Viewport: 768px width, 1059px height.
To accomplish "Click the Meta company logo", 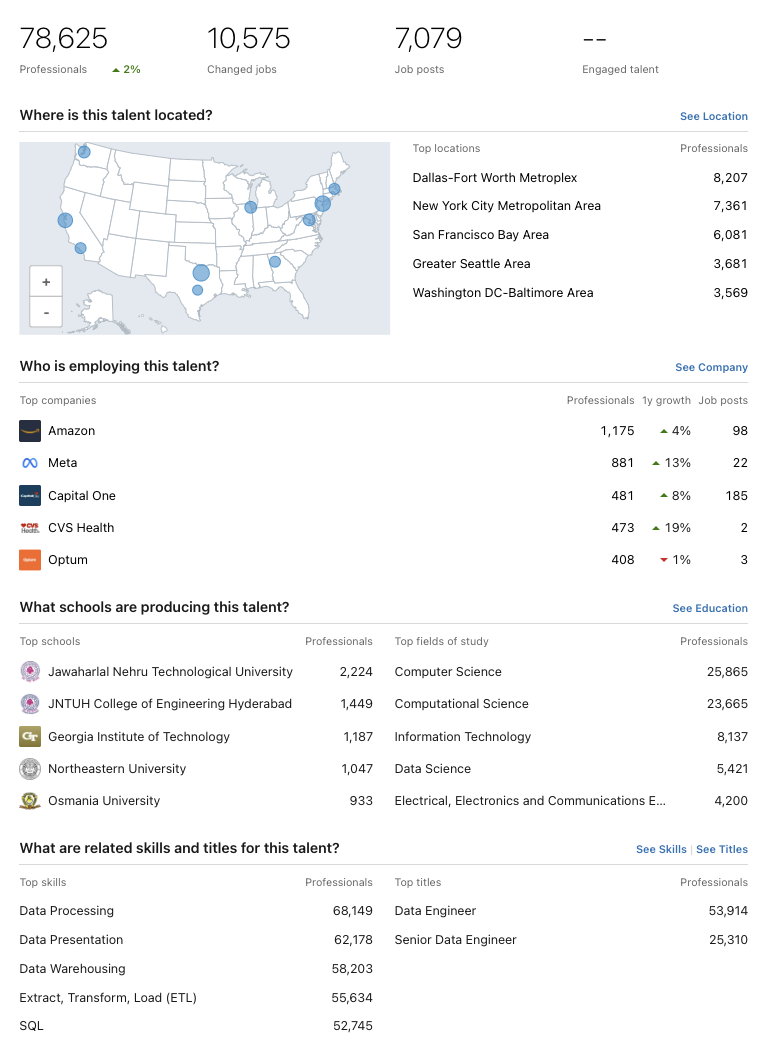I will point(30,463).
